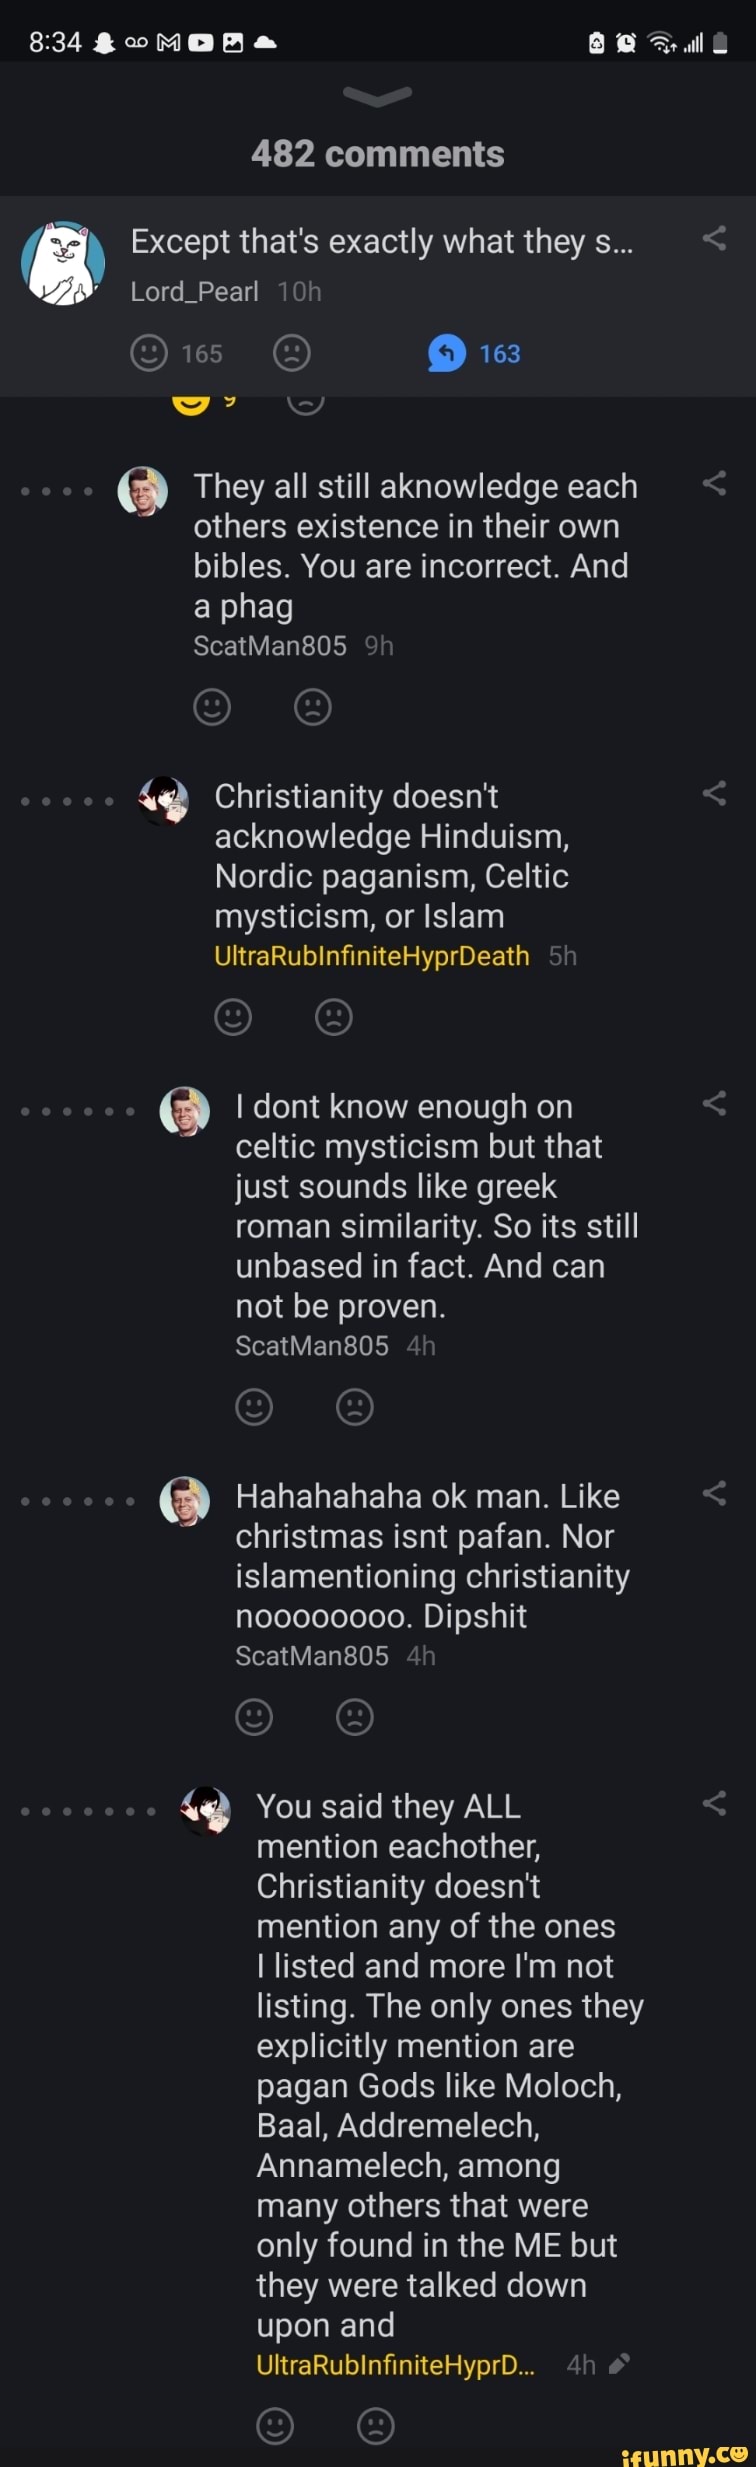
Task: Share UltraRubInfiniteHyprDeath's comment about Hinduism
Action: coord(714,791)
